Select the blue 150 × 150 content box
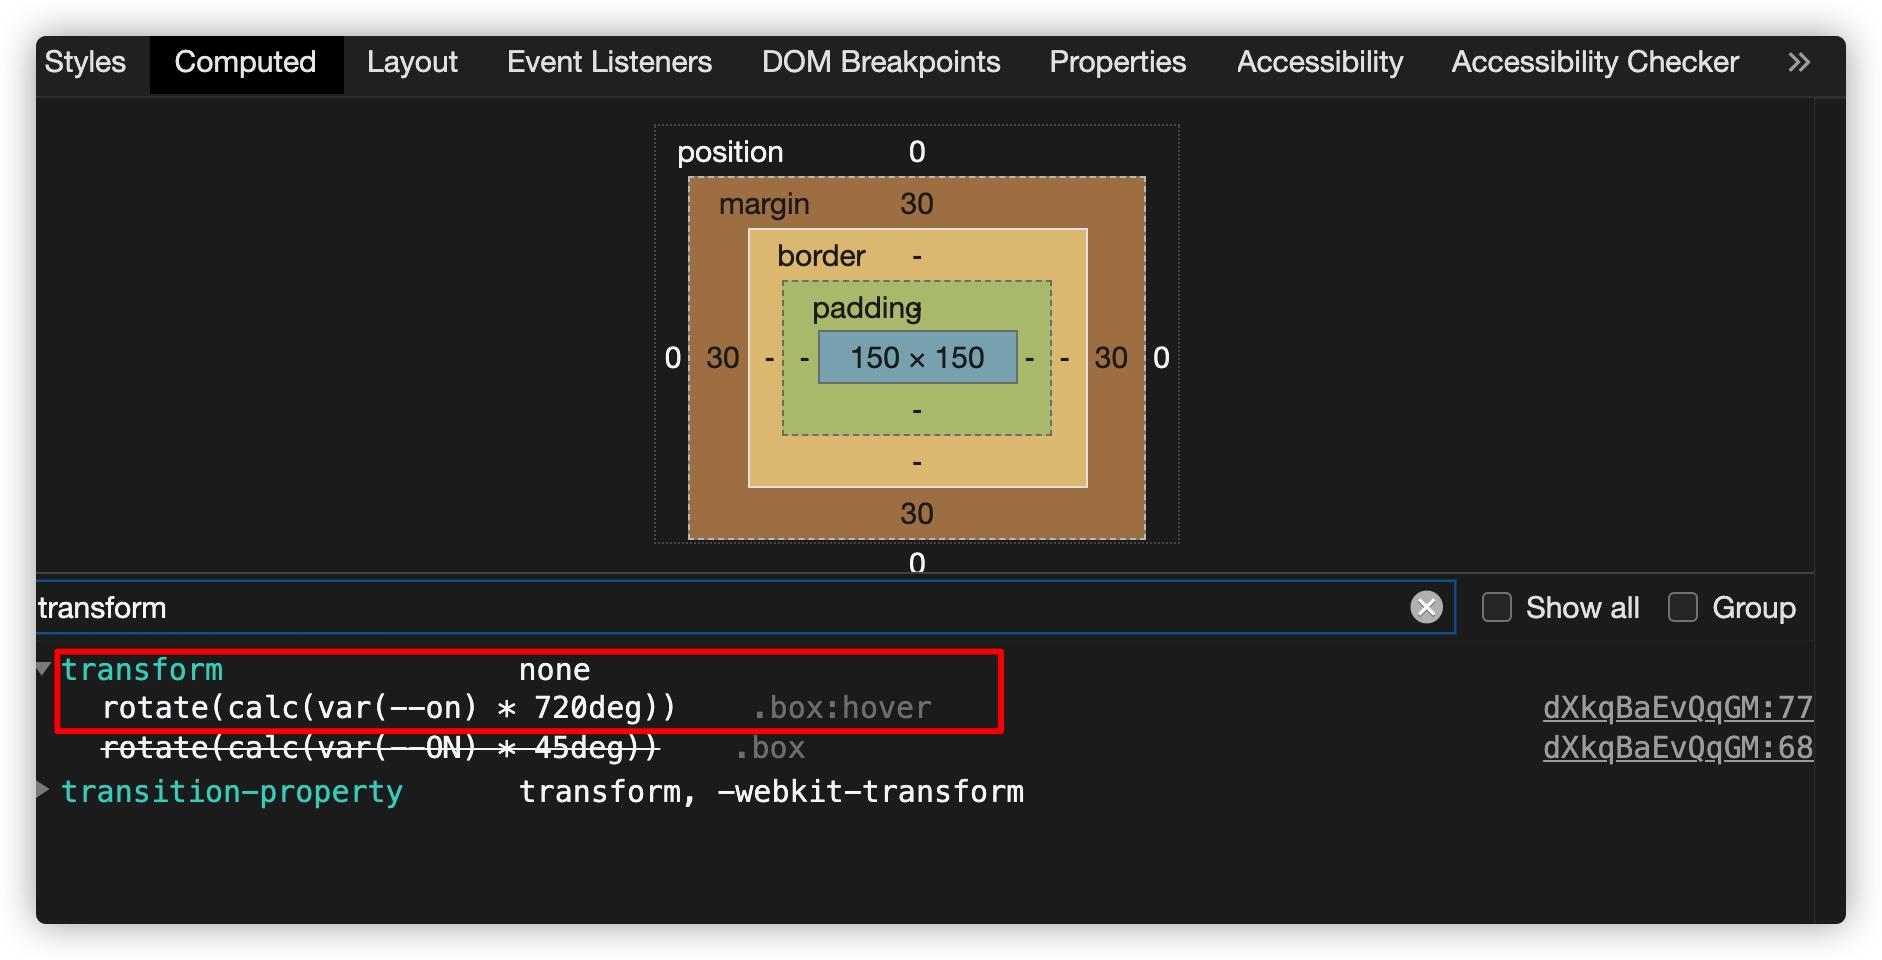This screenshot has height=960, width=1882. (917, 357)
